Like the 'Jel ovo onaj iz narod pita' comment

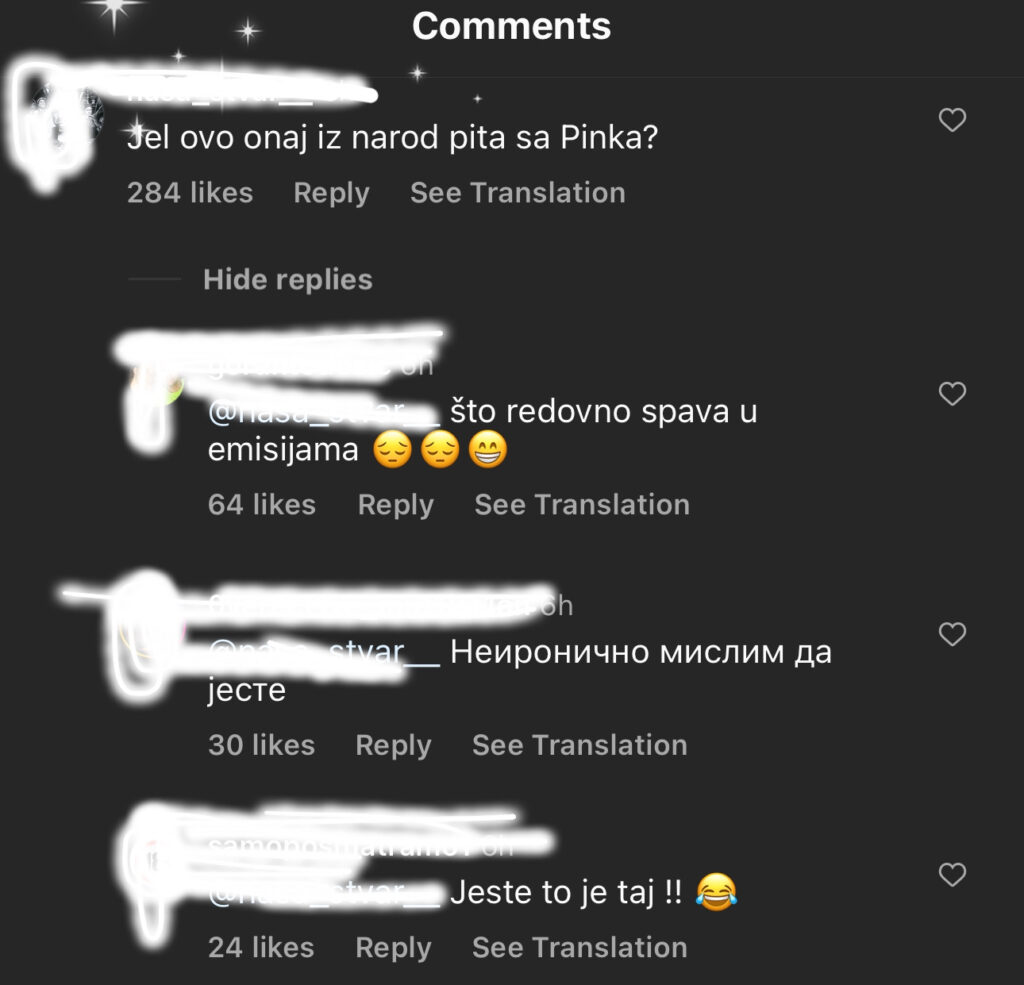[x=952, y=120]
